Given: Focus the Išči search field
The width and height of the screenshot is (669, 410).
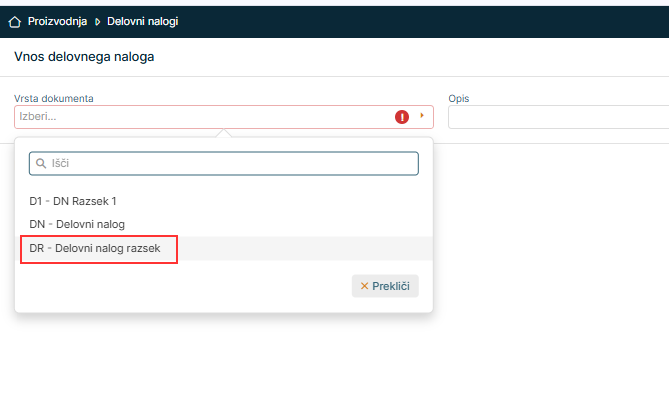Looking at the screenshot, I should click(x=230, y=163).
